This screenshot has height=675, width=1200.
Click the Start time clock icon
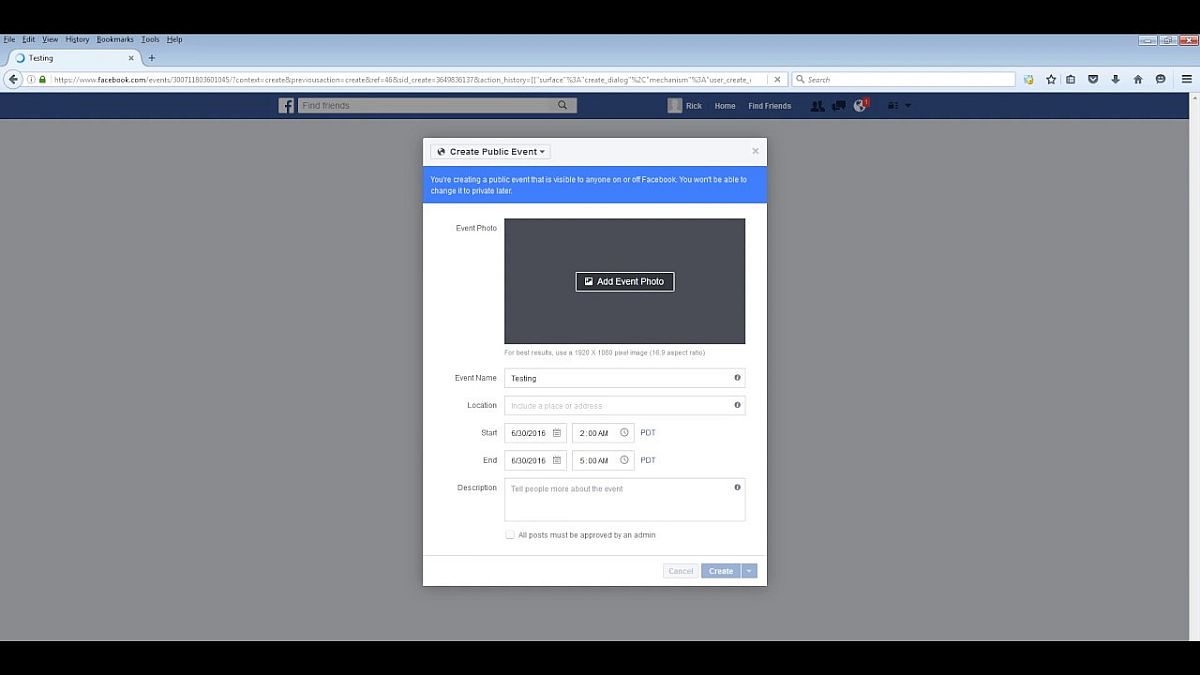tap(624, 433)
